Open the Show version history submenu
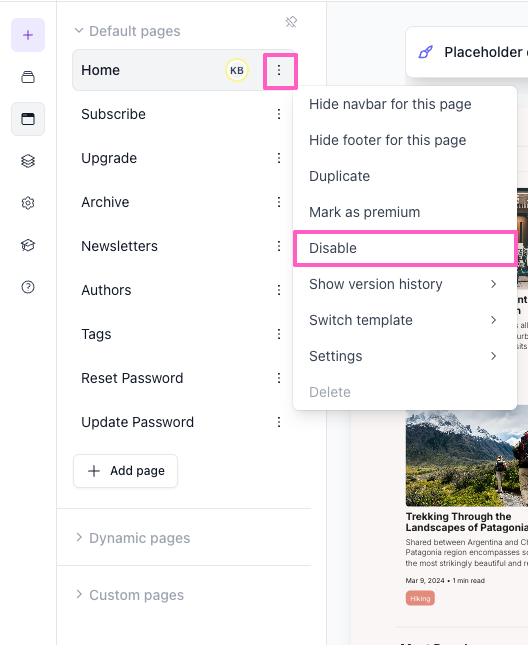This screenshot has height=645, width=528. 405,284
